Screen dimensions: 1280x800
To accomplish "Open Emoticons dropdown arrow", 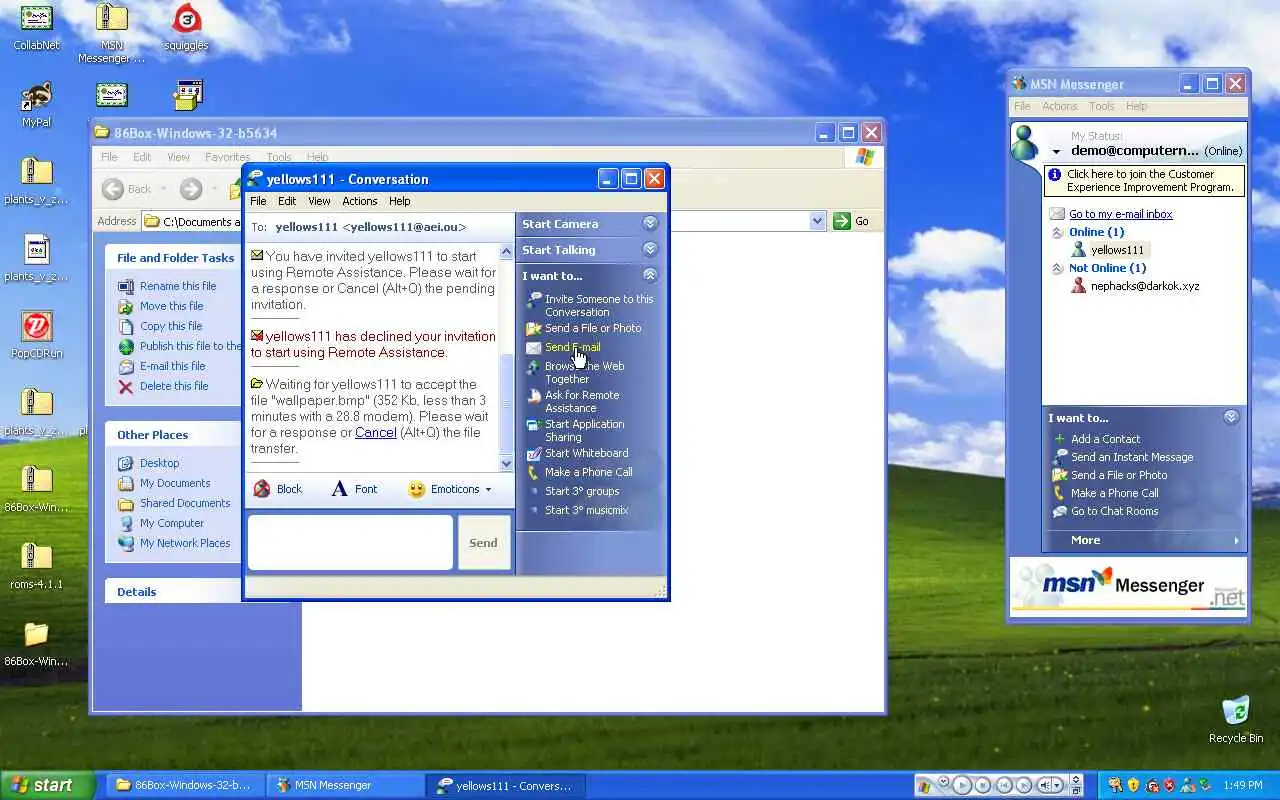I will tap(488, 490).
